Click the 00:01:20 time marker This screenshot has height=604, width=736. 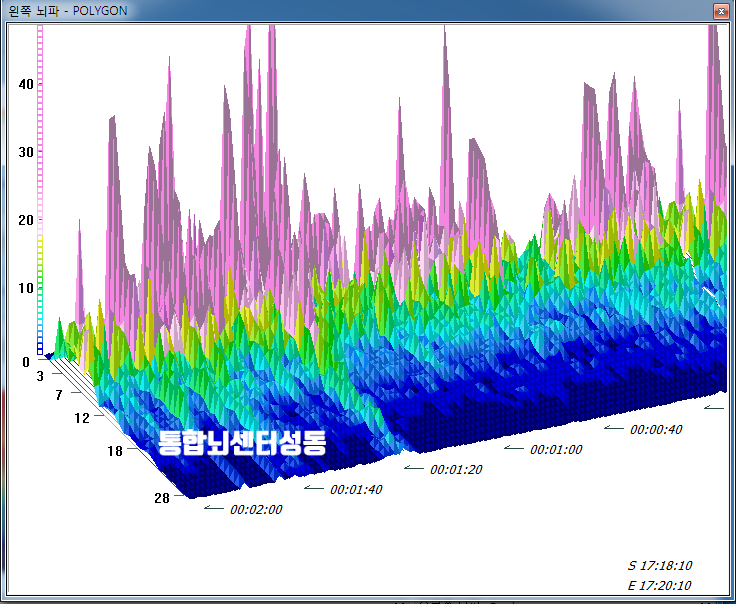(456, 469)
